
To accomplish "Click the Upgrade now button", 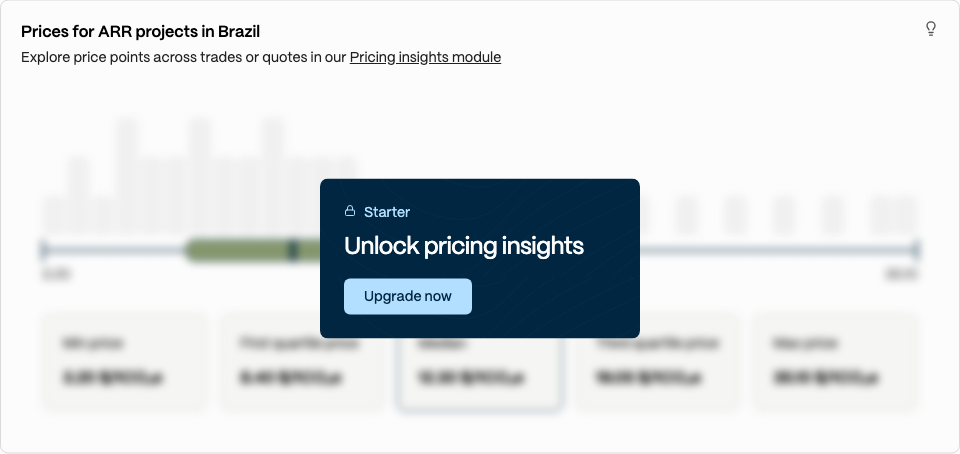I will coord(408,297).
